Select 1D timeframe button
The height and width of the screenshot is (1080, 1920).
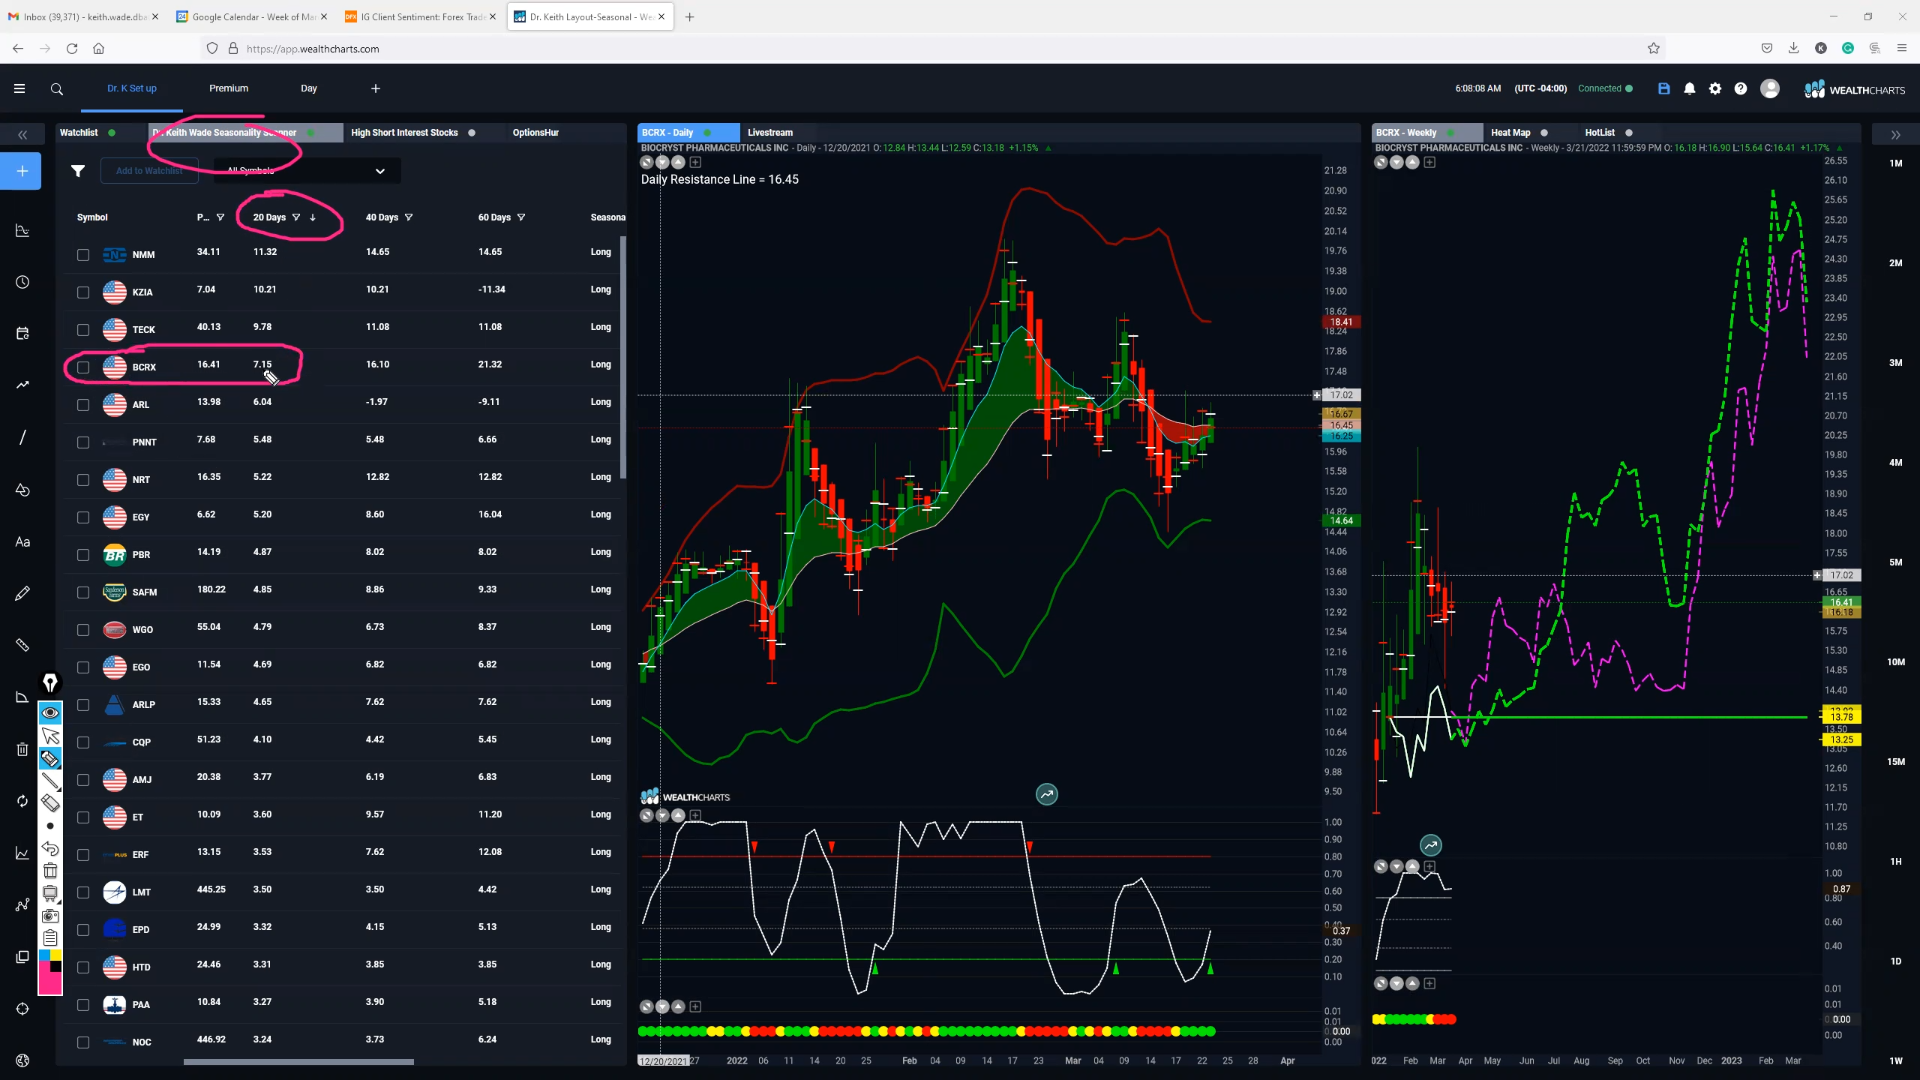[x=1896, y=962]
